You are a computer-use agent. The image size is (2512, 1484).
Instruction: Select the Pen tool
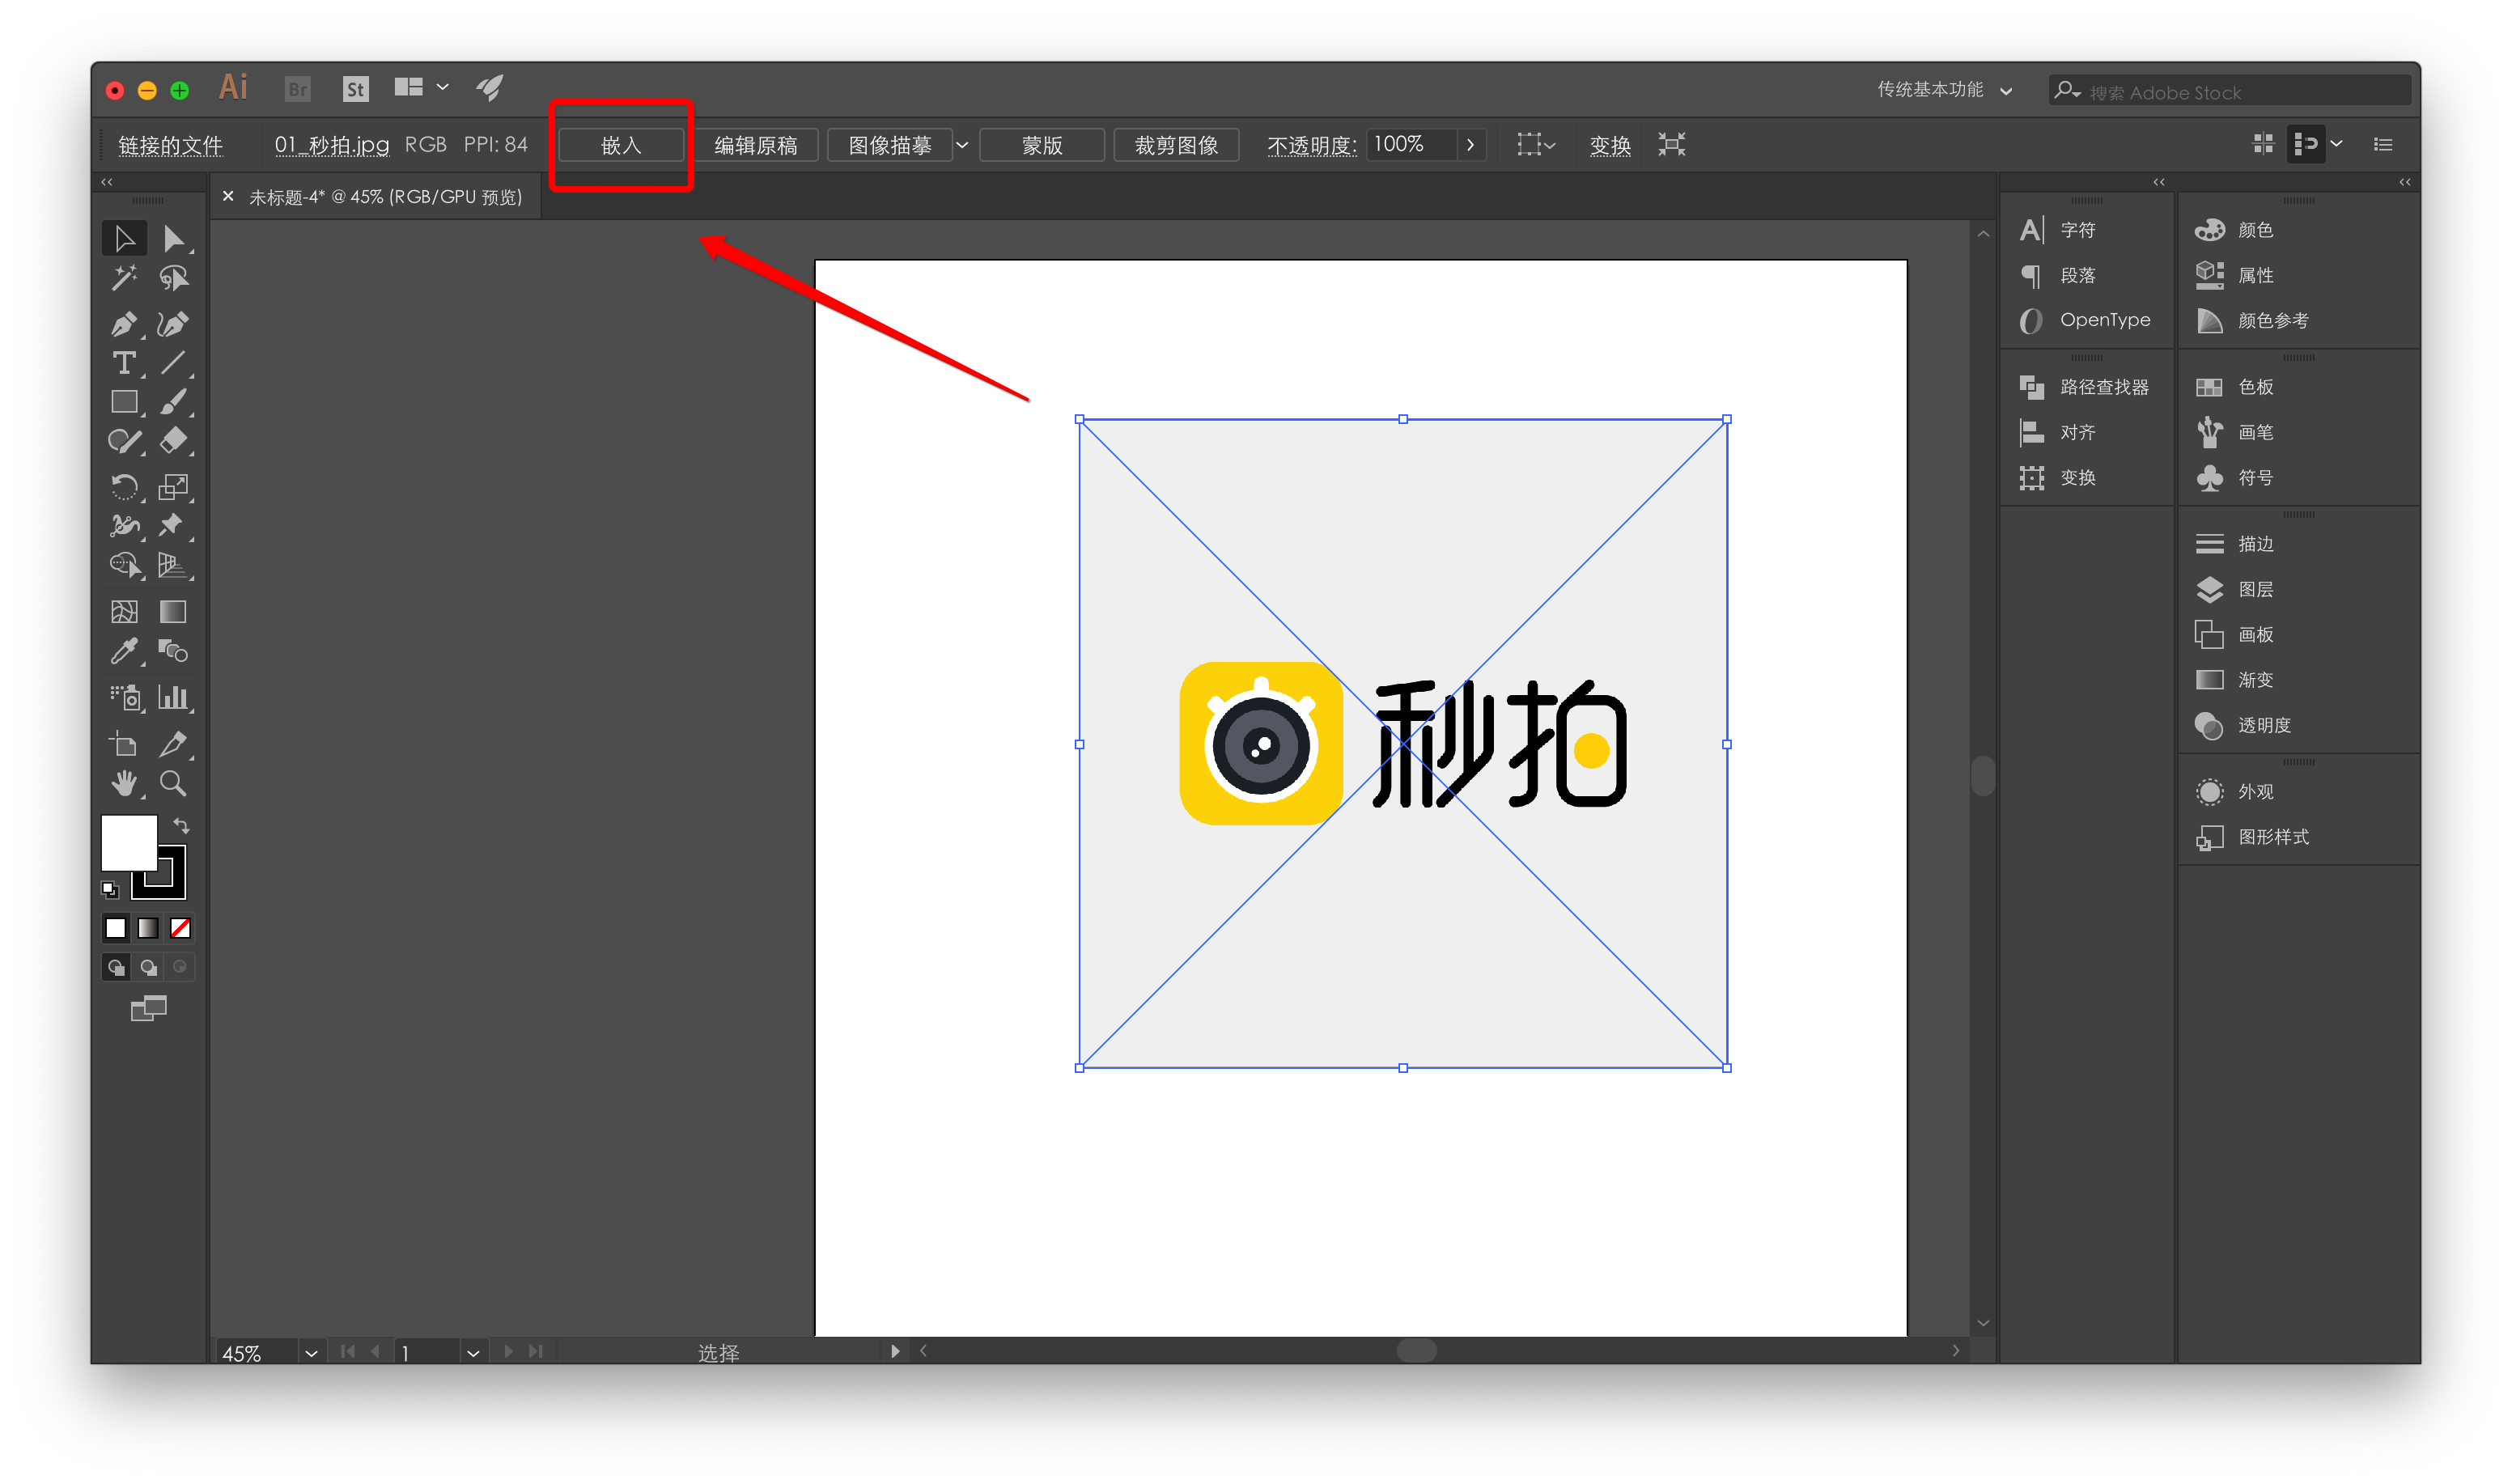point(123,324)
